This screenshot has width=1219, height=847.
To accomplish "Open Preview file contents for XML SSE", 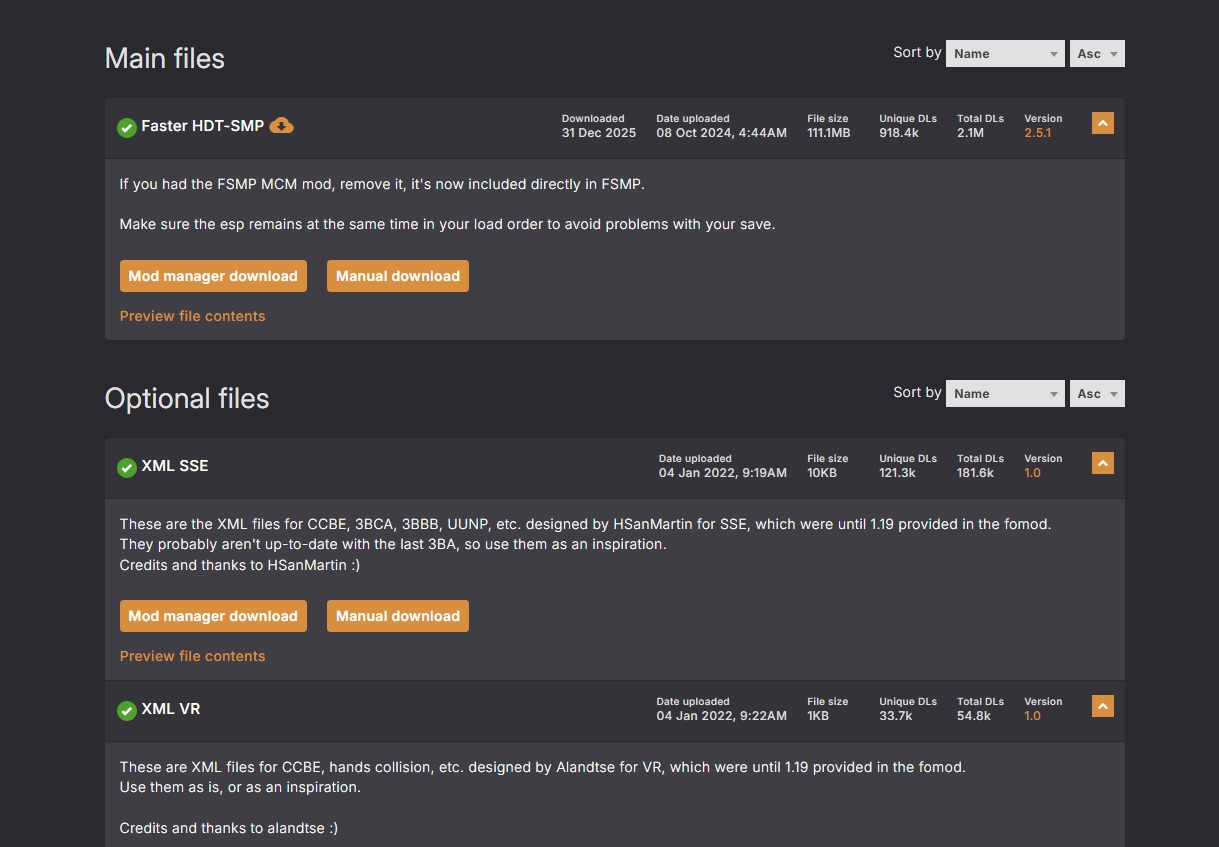I will click(x=192, y=656).
